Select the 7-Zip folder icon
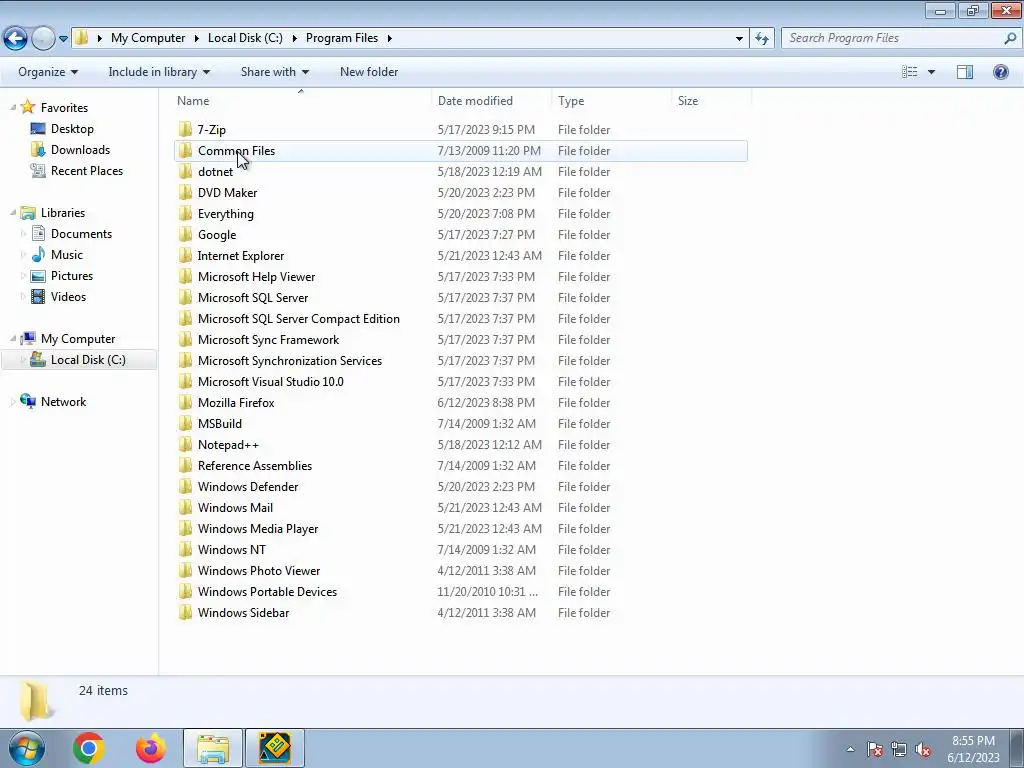This screenshot has width=1024, height=768. [x=185, y=129]
